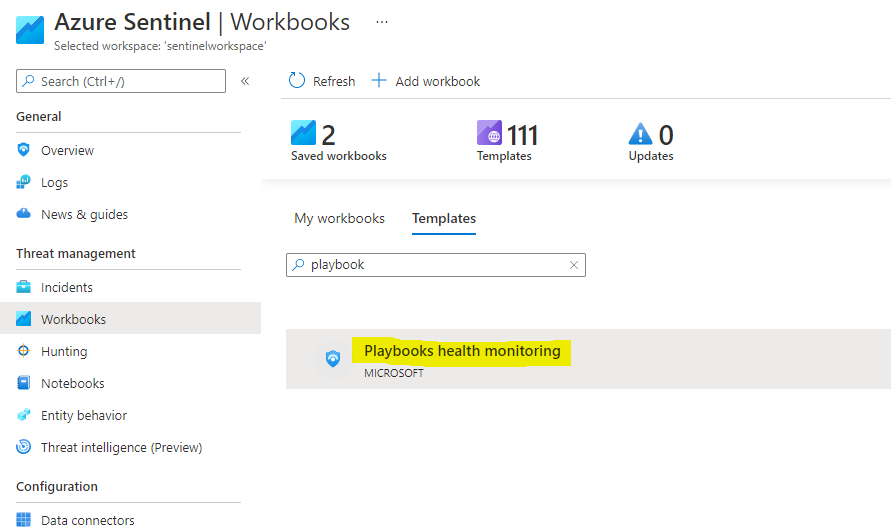Click the MICROSOFT publisher label

(394, 373)
